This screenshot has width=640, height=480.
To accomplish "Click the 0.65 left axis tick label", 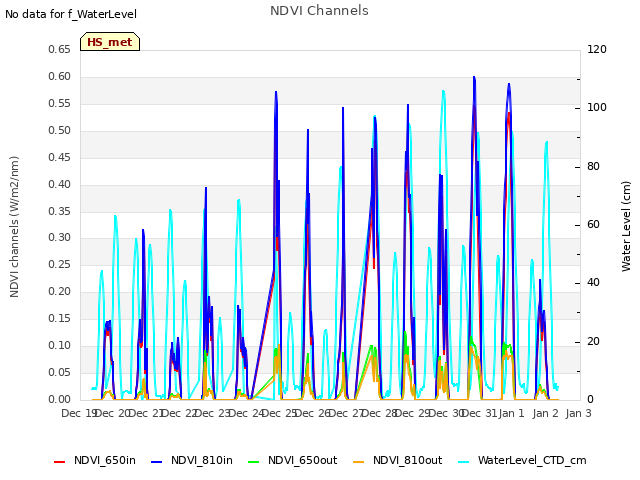I will pos(59,49).
